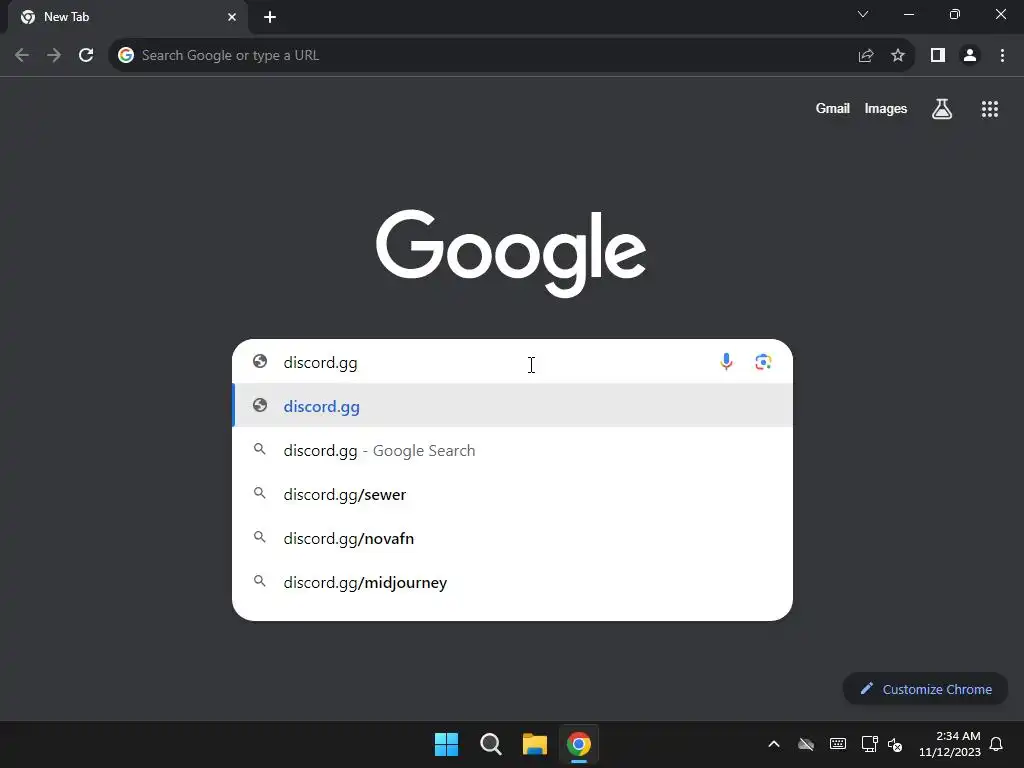Open a new tab with the plus button
1024x768 pixels.
[x=270, y=17]
